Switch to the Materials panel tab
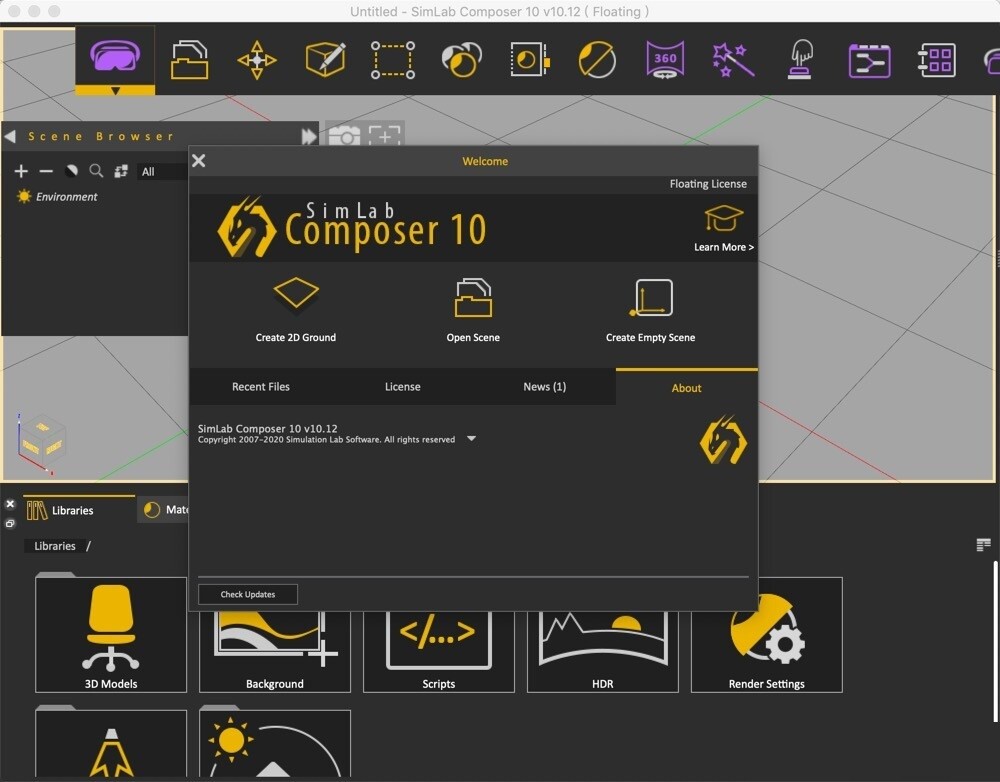 [165, 510]
